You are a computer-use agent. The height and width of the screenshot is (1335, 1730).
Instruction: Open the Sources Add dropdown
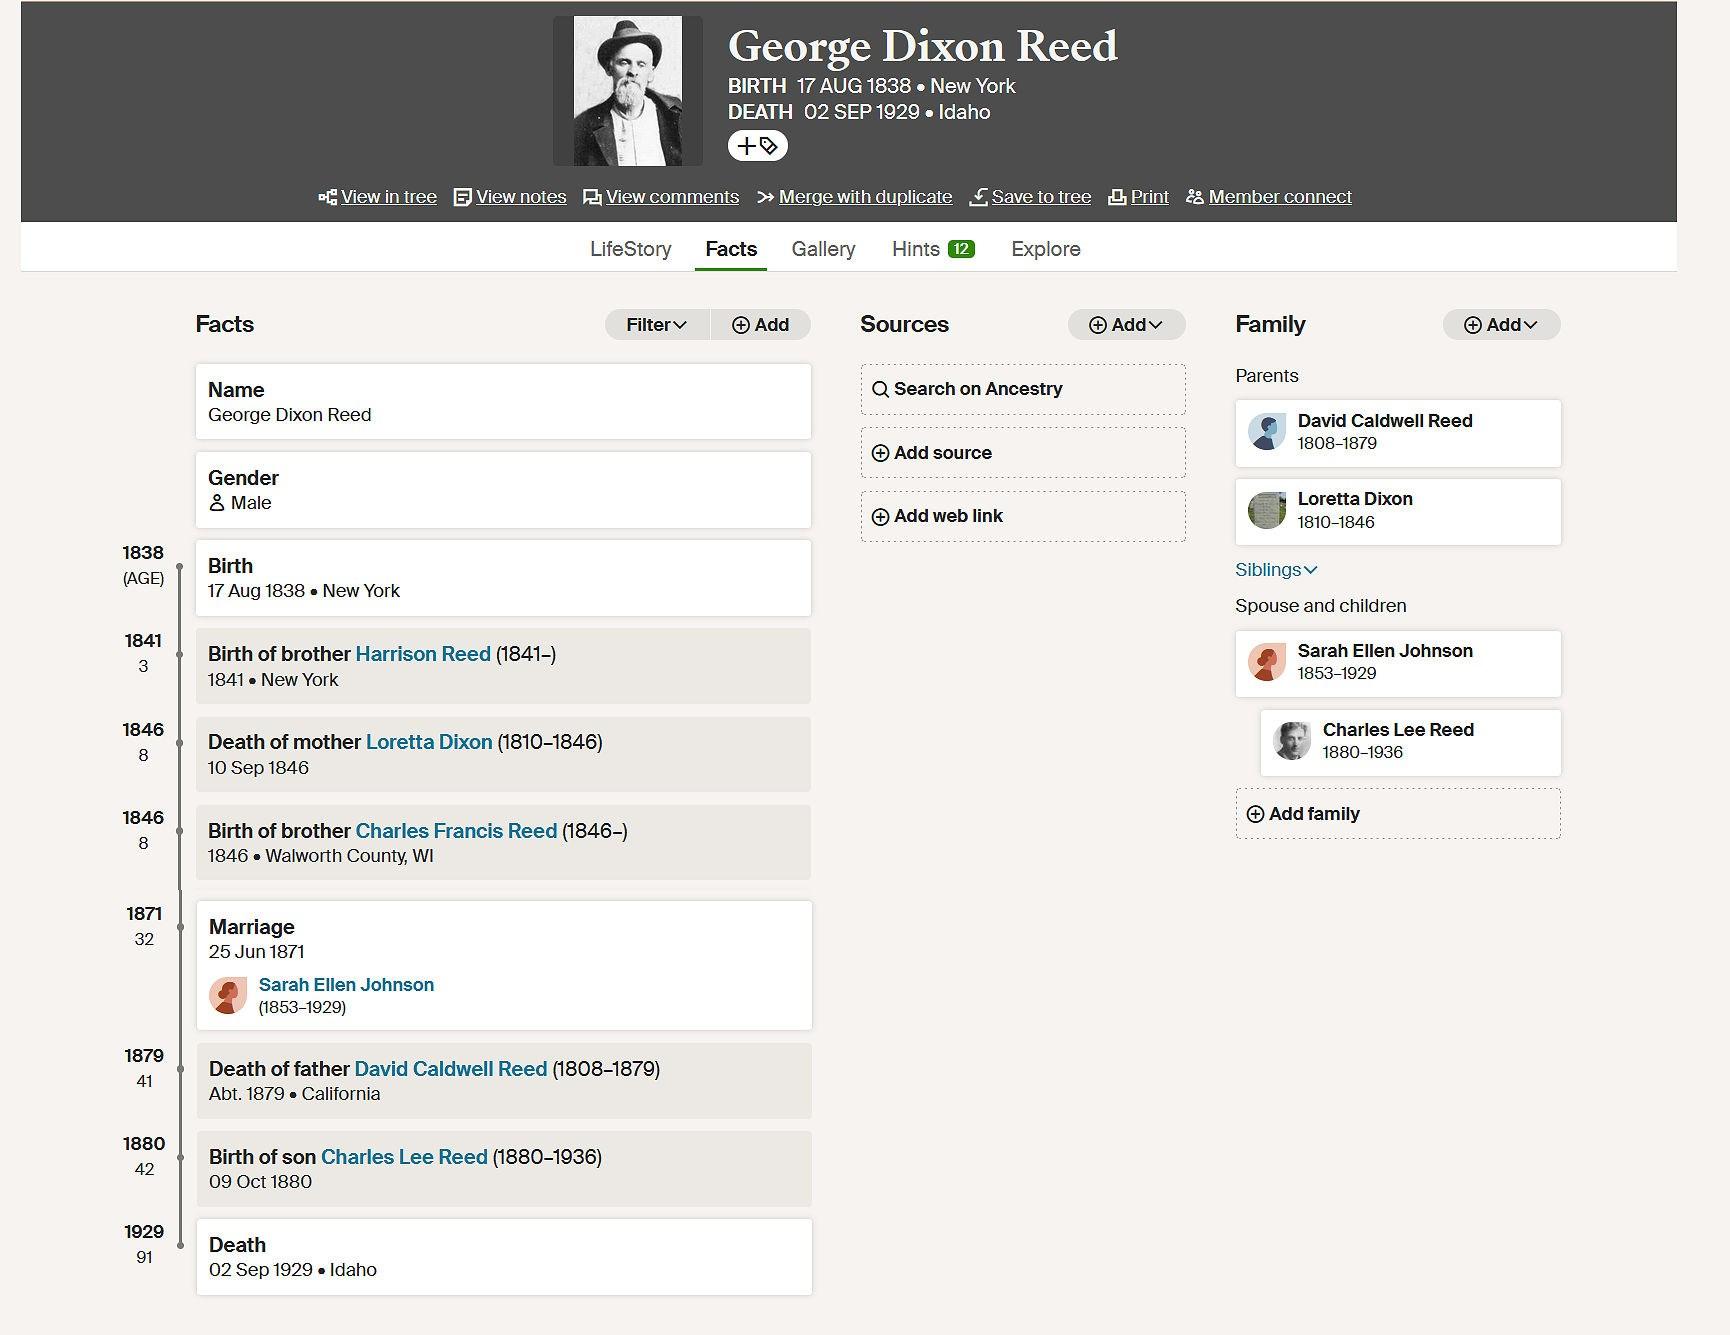pyautogui.click(x=1126, y=325)
